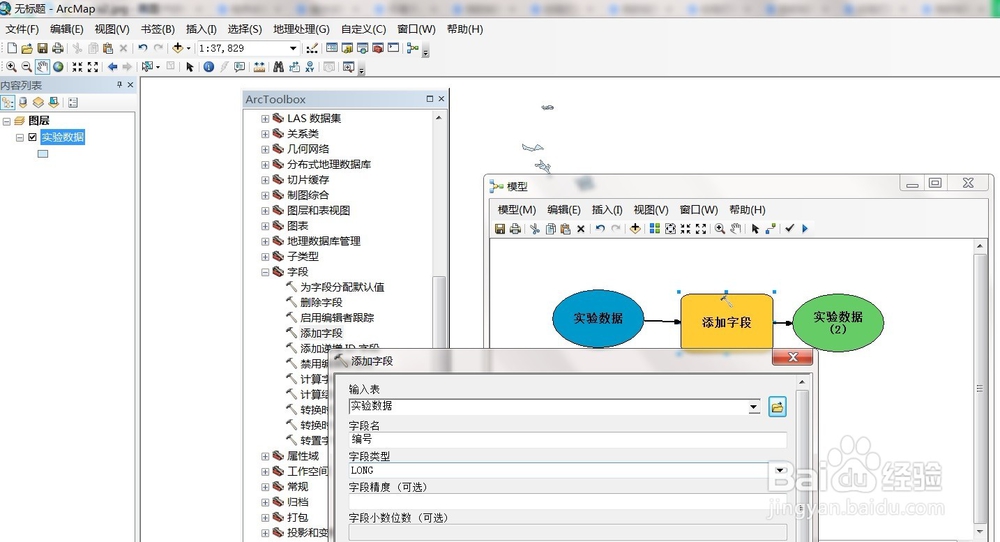Click the 实验数据 layer symbol swatch
This screenshot has width=1000, height=542.
point(43,154)
